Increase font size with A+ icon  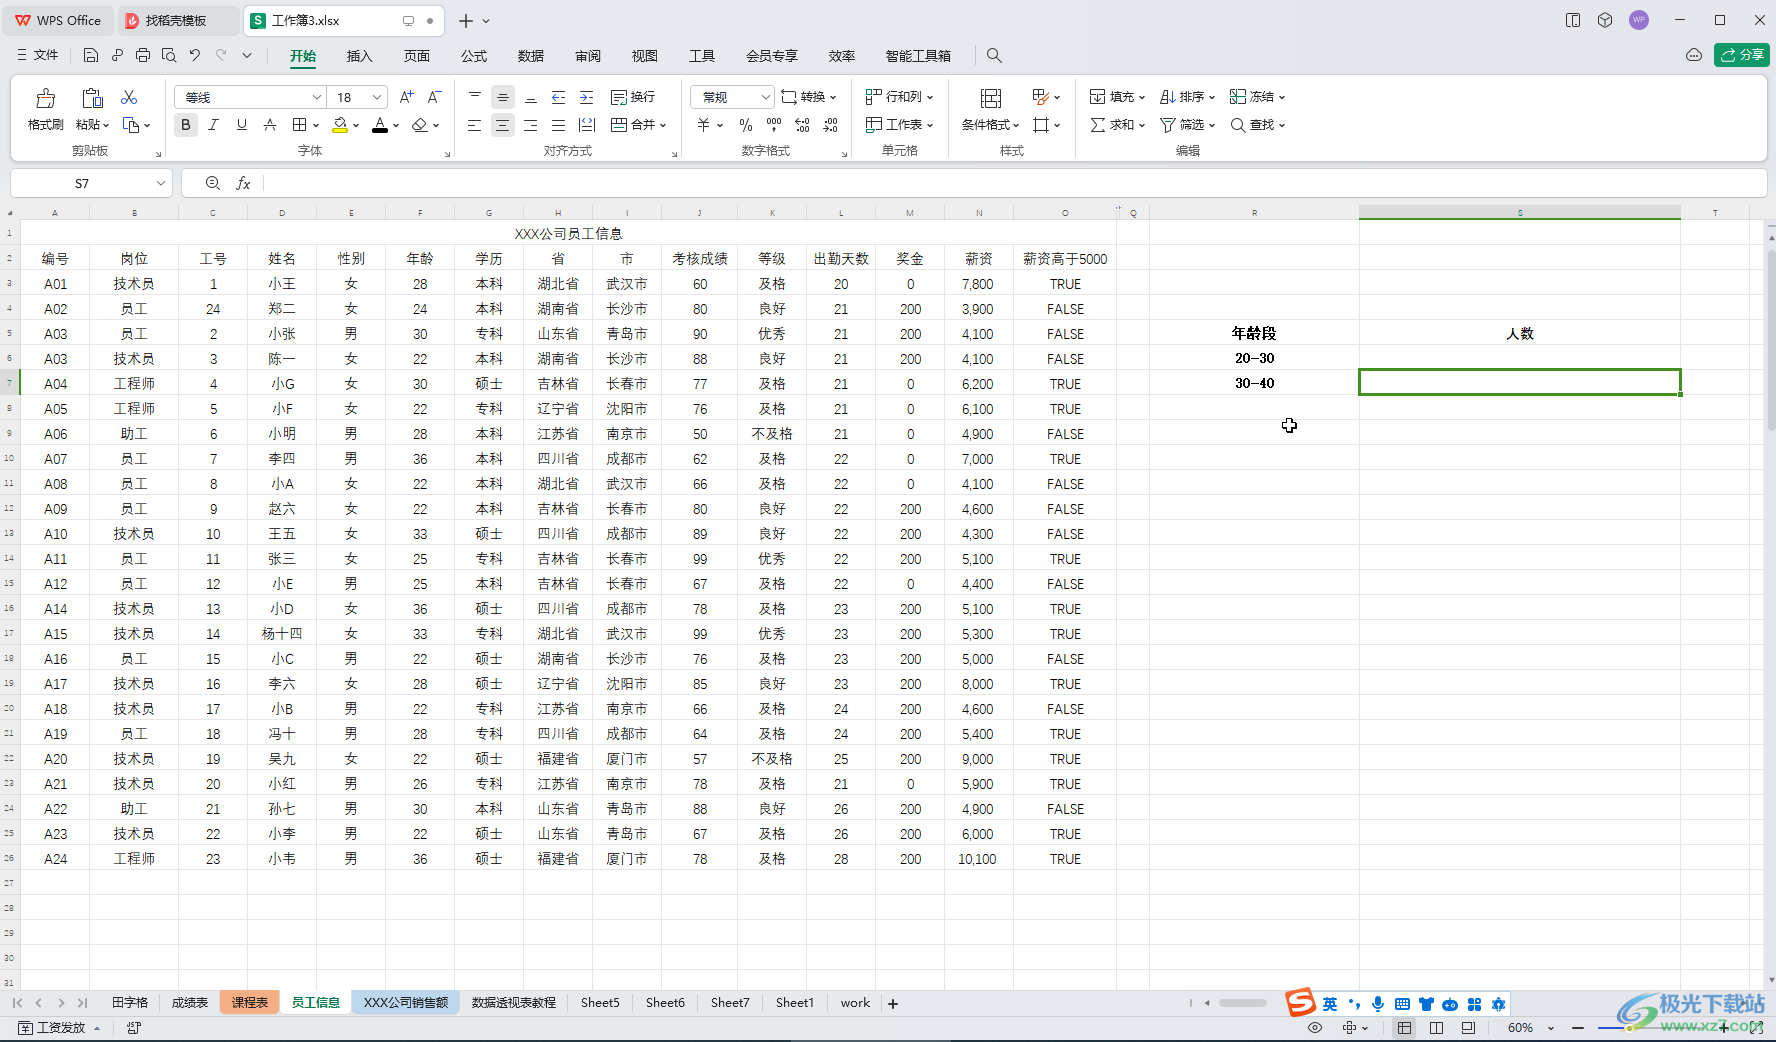(x=406, y=97)
